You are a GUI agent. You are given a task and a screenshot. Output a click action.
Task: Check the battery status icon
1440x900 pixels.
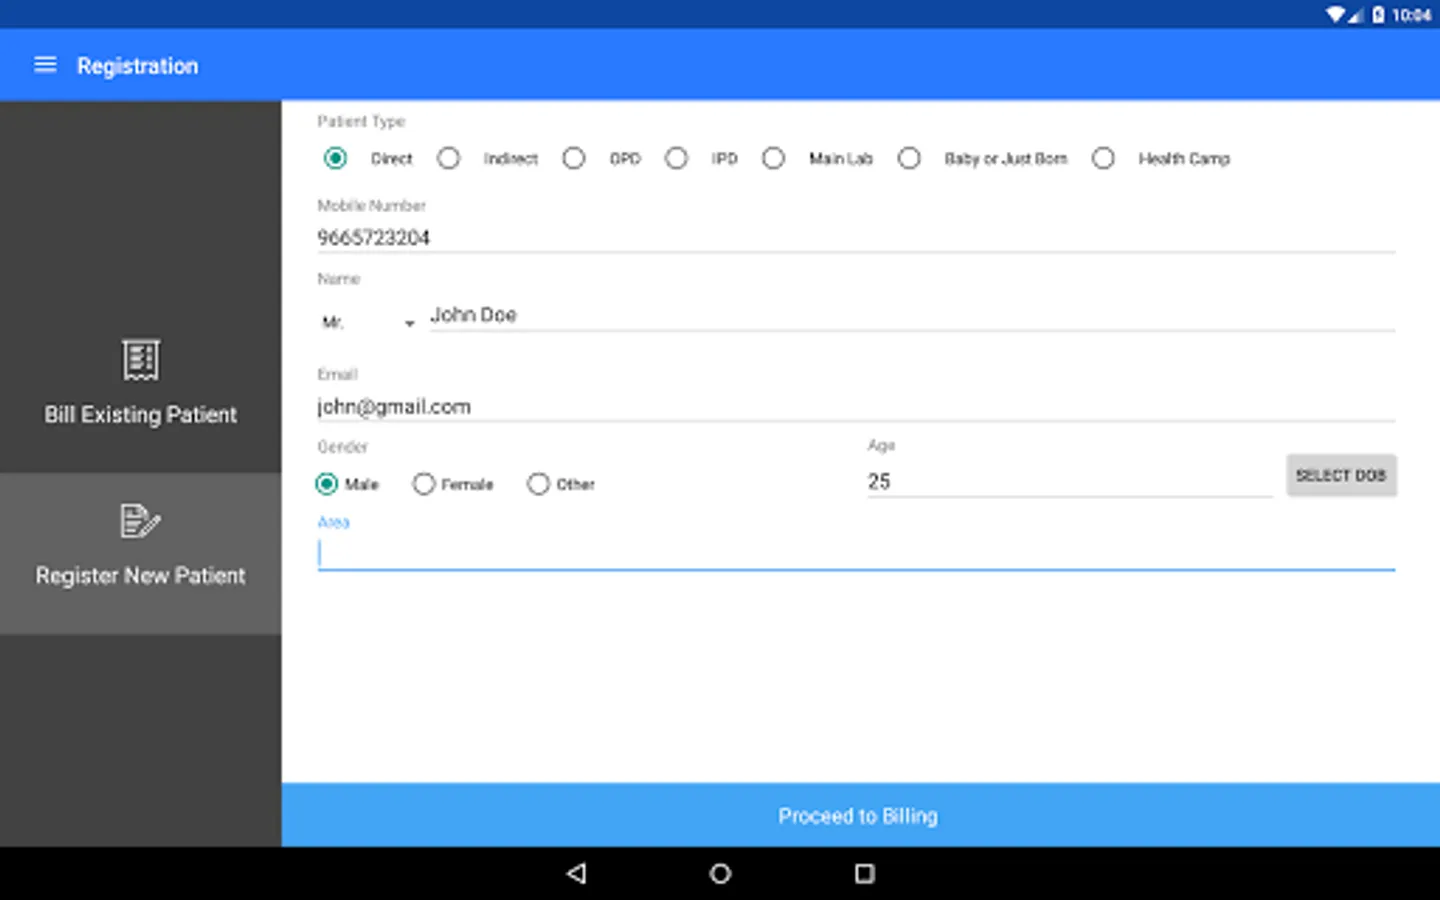coord(1378,14)
